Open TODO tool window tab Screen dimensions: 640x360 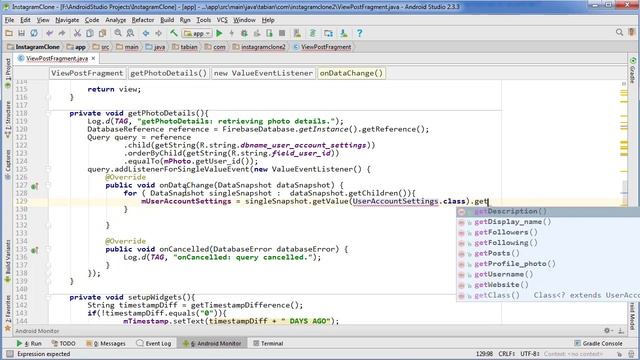64,344
